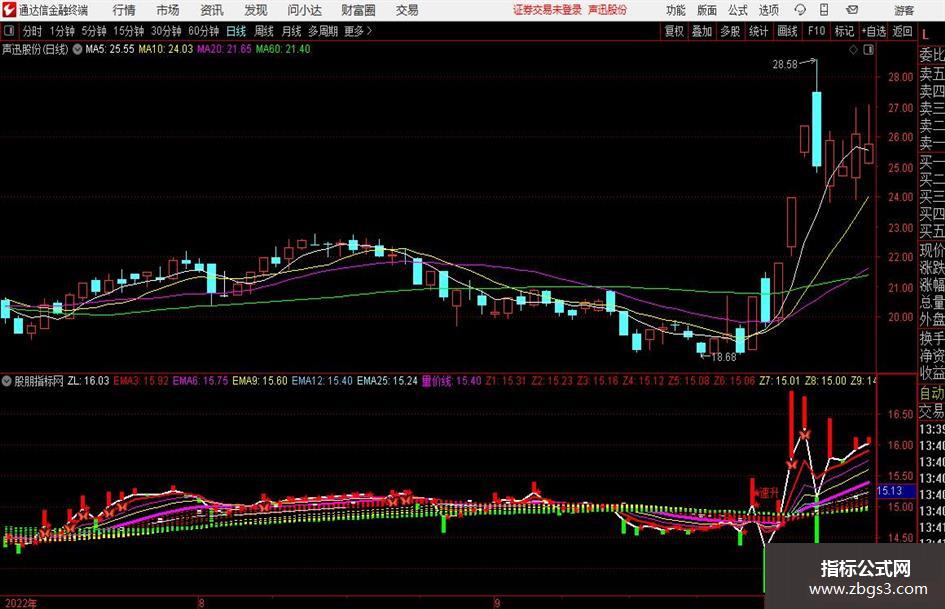
Task: Click the red 声迅股份 stock name link
Action: tap(608, 10)
